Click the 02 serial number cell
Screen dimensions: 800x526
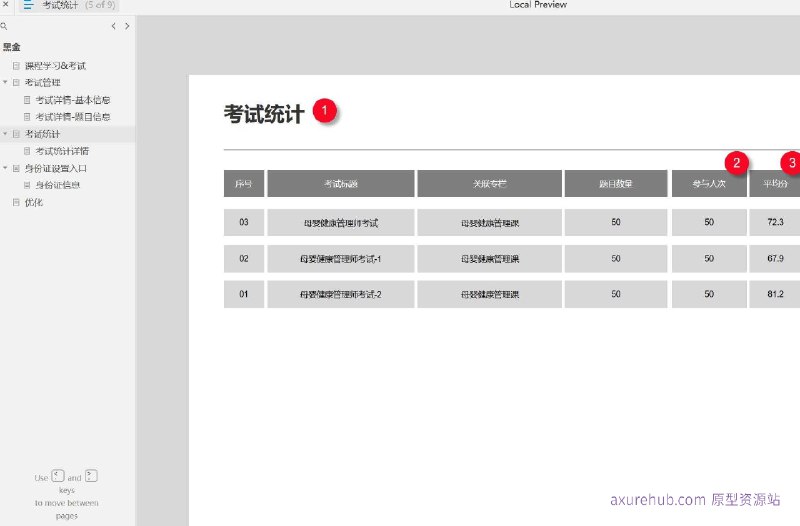[244, 259]
